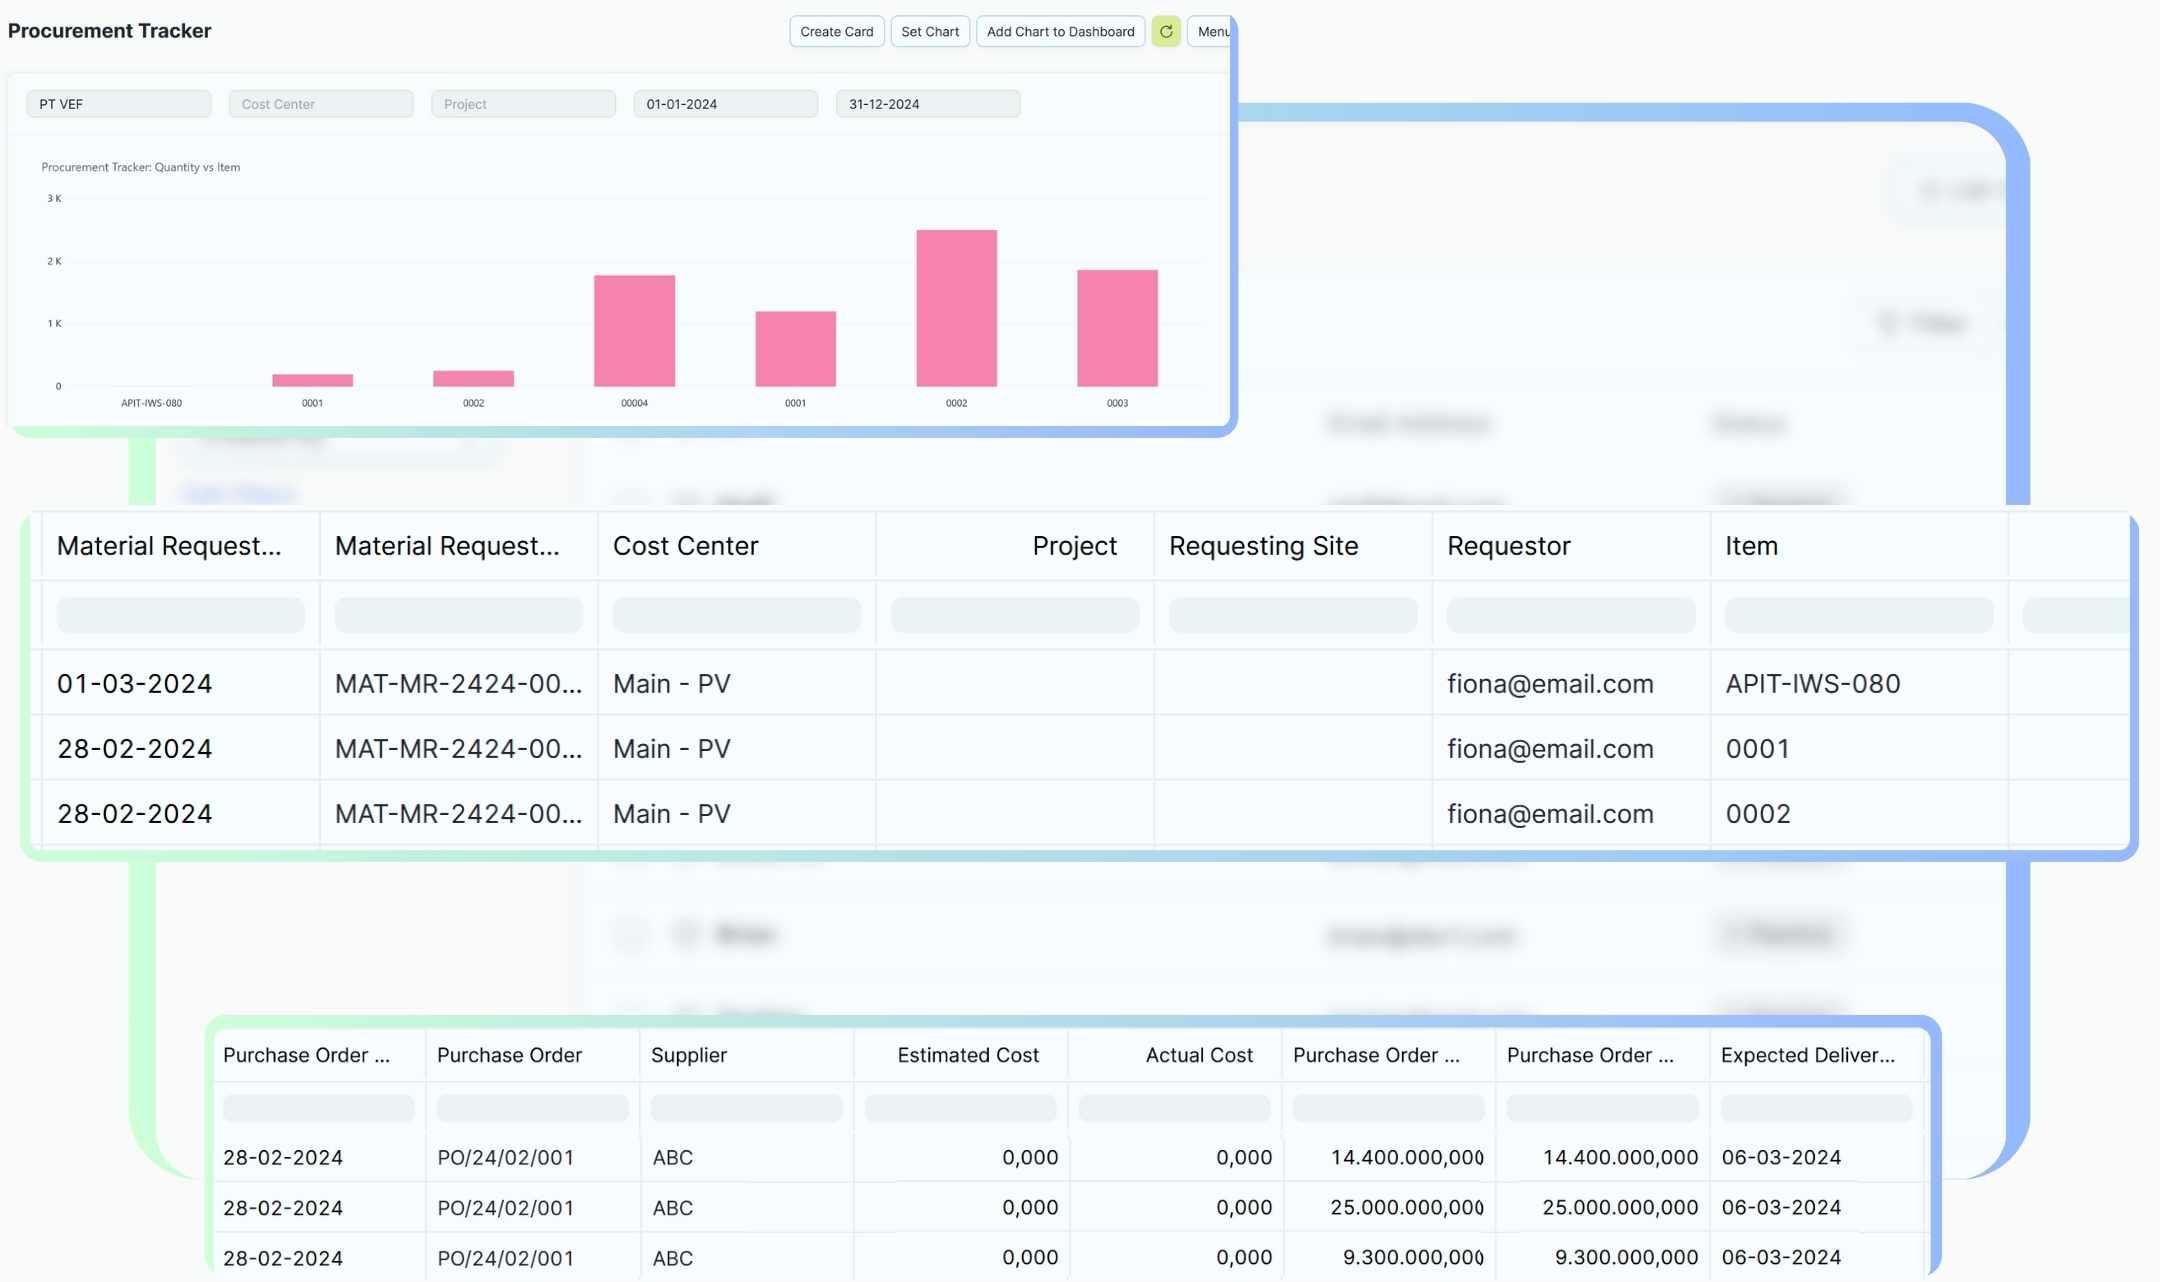Open the Set Chart option
The image size is (2160, 1282).
[x=929, y=32]
